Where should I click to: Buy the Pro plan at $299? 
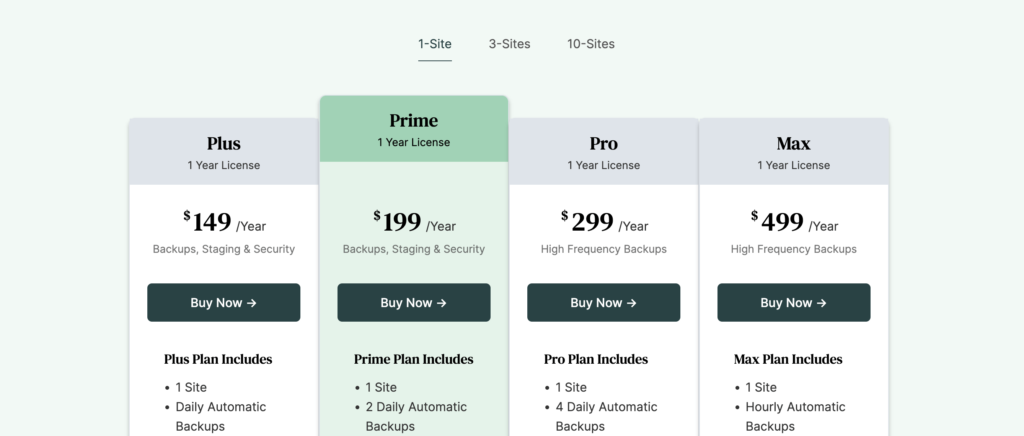[603, 303]
